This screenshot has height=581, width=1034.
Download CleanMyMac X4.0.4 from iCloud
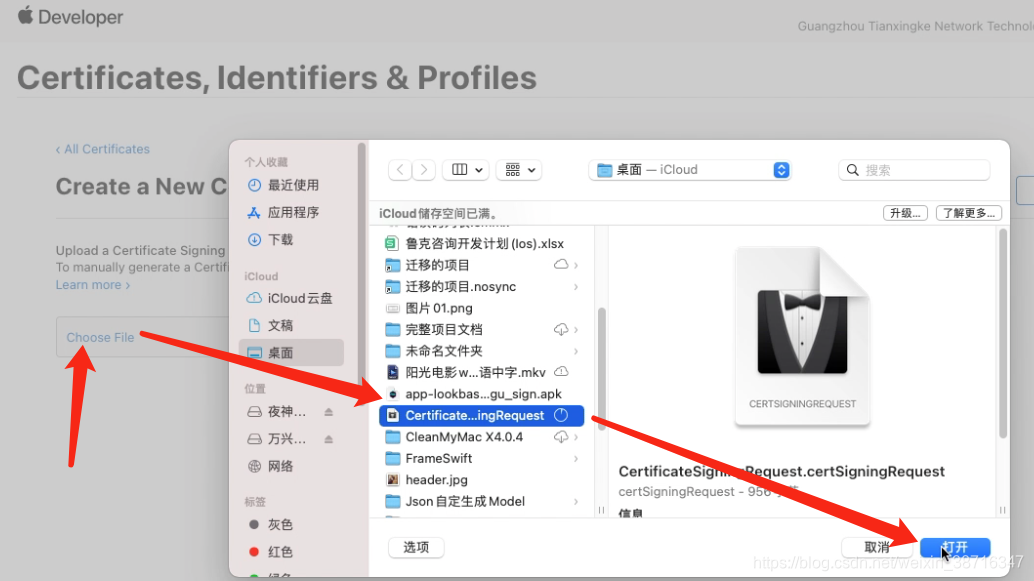tap(561, 437)
